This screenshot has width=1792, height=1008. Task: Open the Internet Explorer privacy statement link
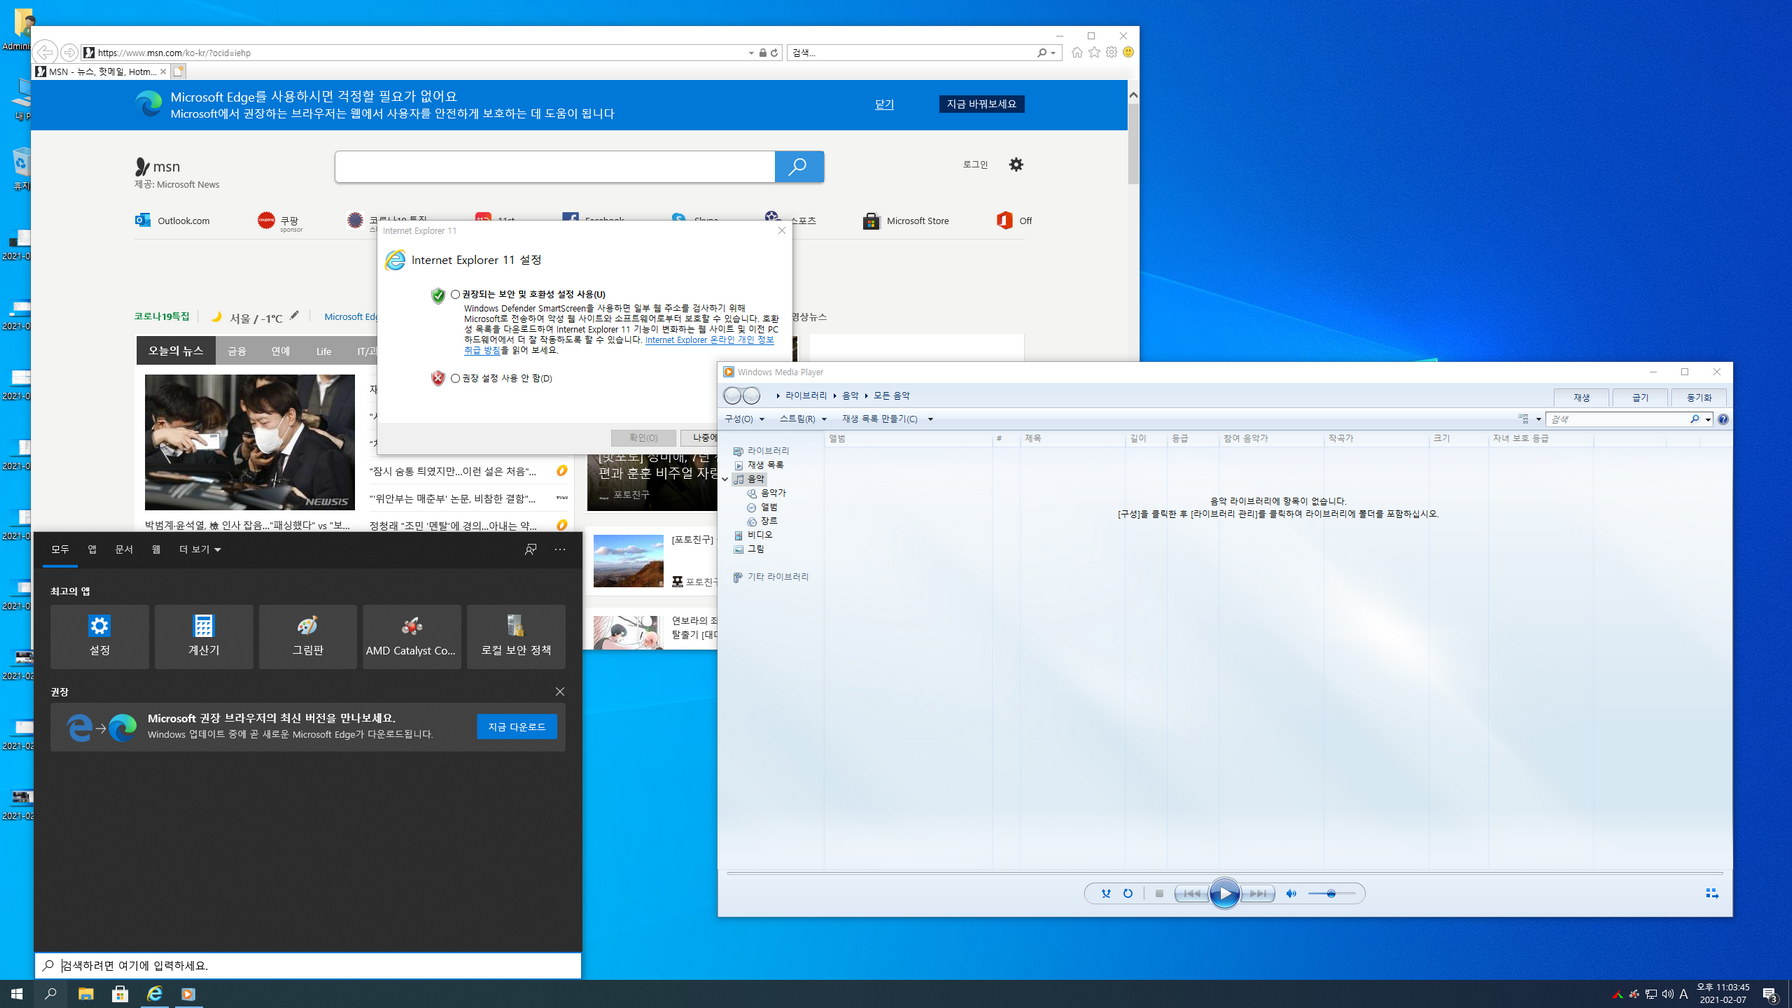click(x=709, y=340)
